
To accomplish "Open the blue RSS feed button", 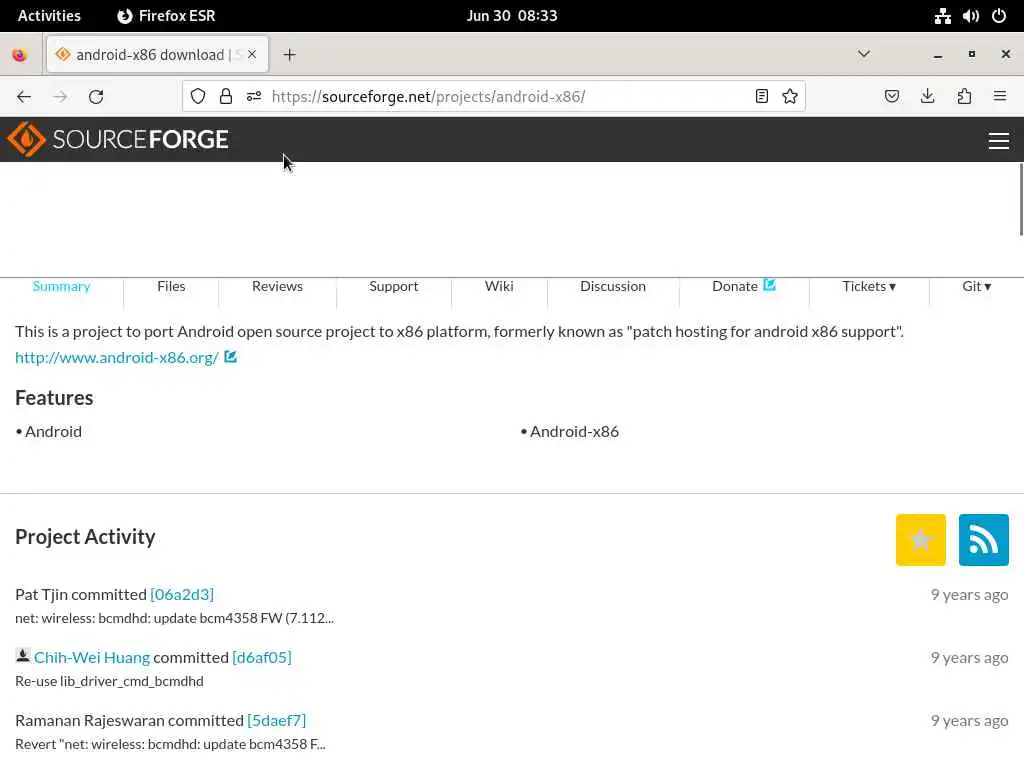I will point(983,539).
